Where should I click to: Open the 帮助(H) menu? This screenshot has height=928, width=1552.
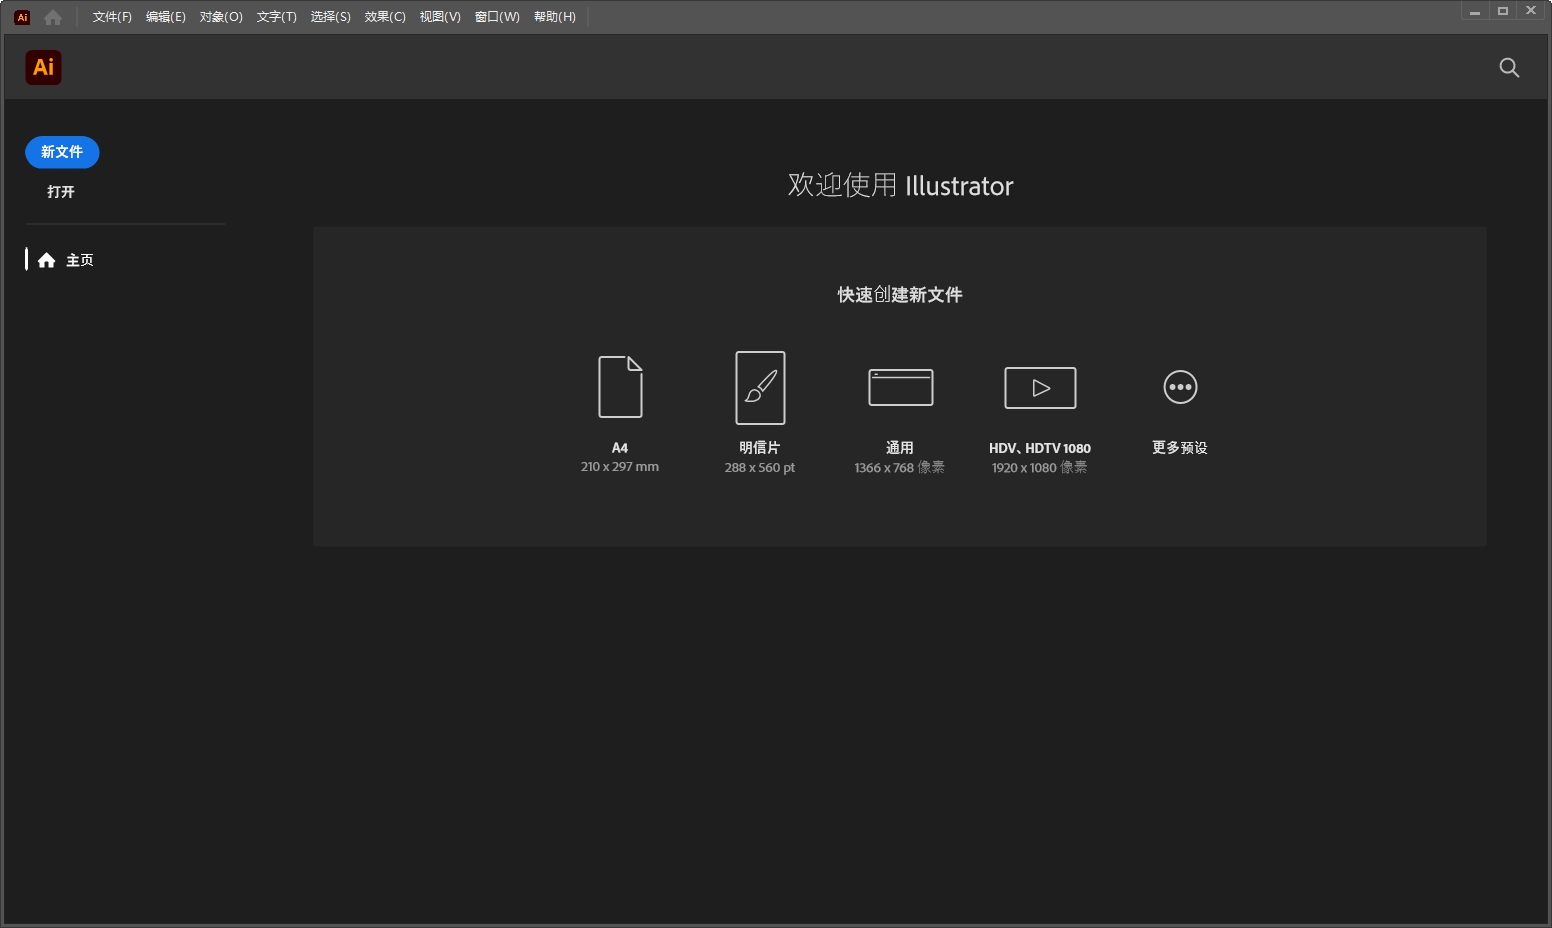[x=554, y=16]
